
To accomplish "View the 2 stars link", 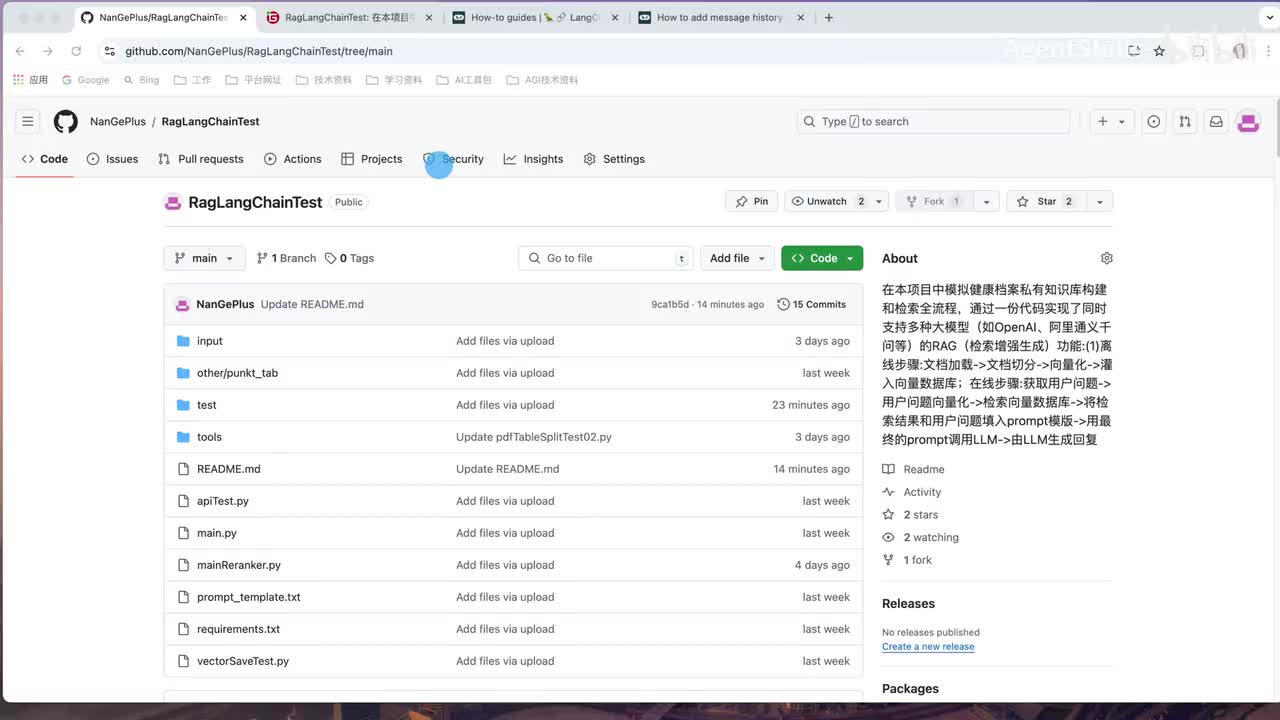I will pyautogui.click(x=910, y=515).
